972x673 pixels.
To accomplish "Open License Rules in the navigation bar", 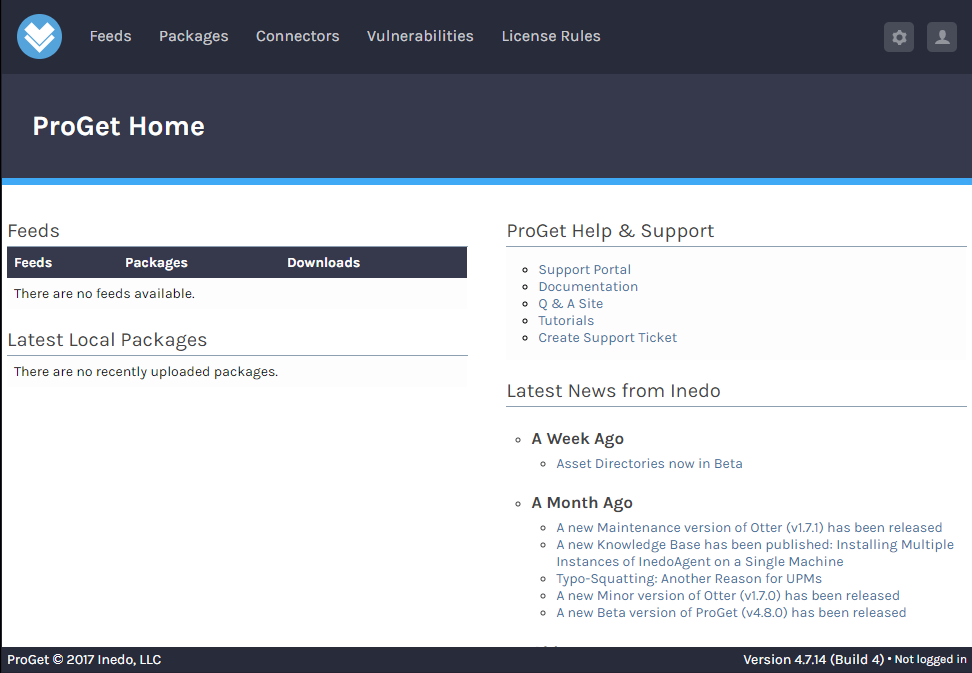I will pos(551,36).
